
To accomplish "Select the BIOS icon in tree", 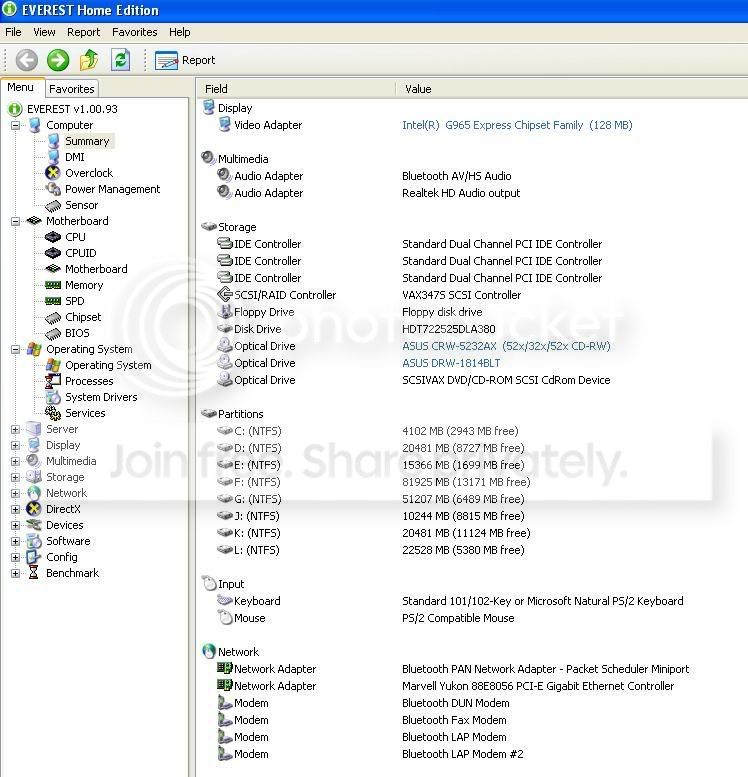I will click(x=53, y=333).
